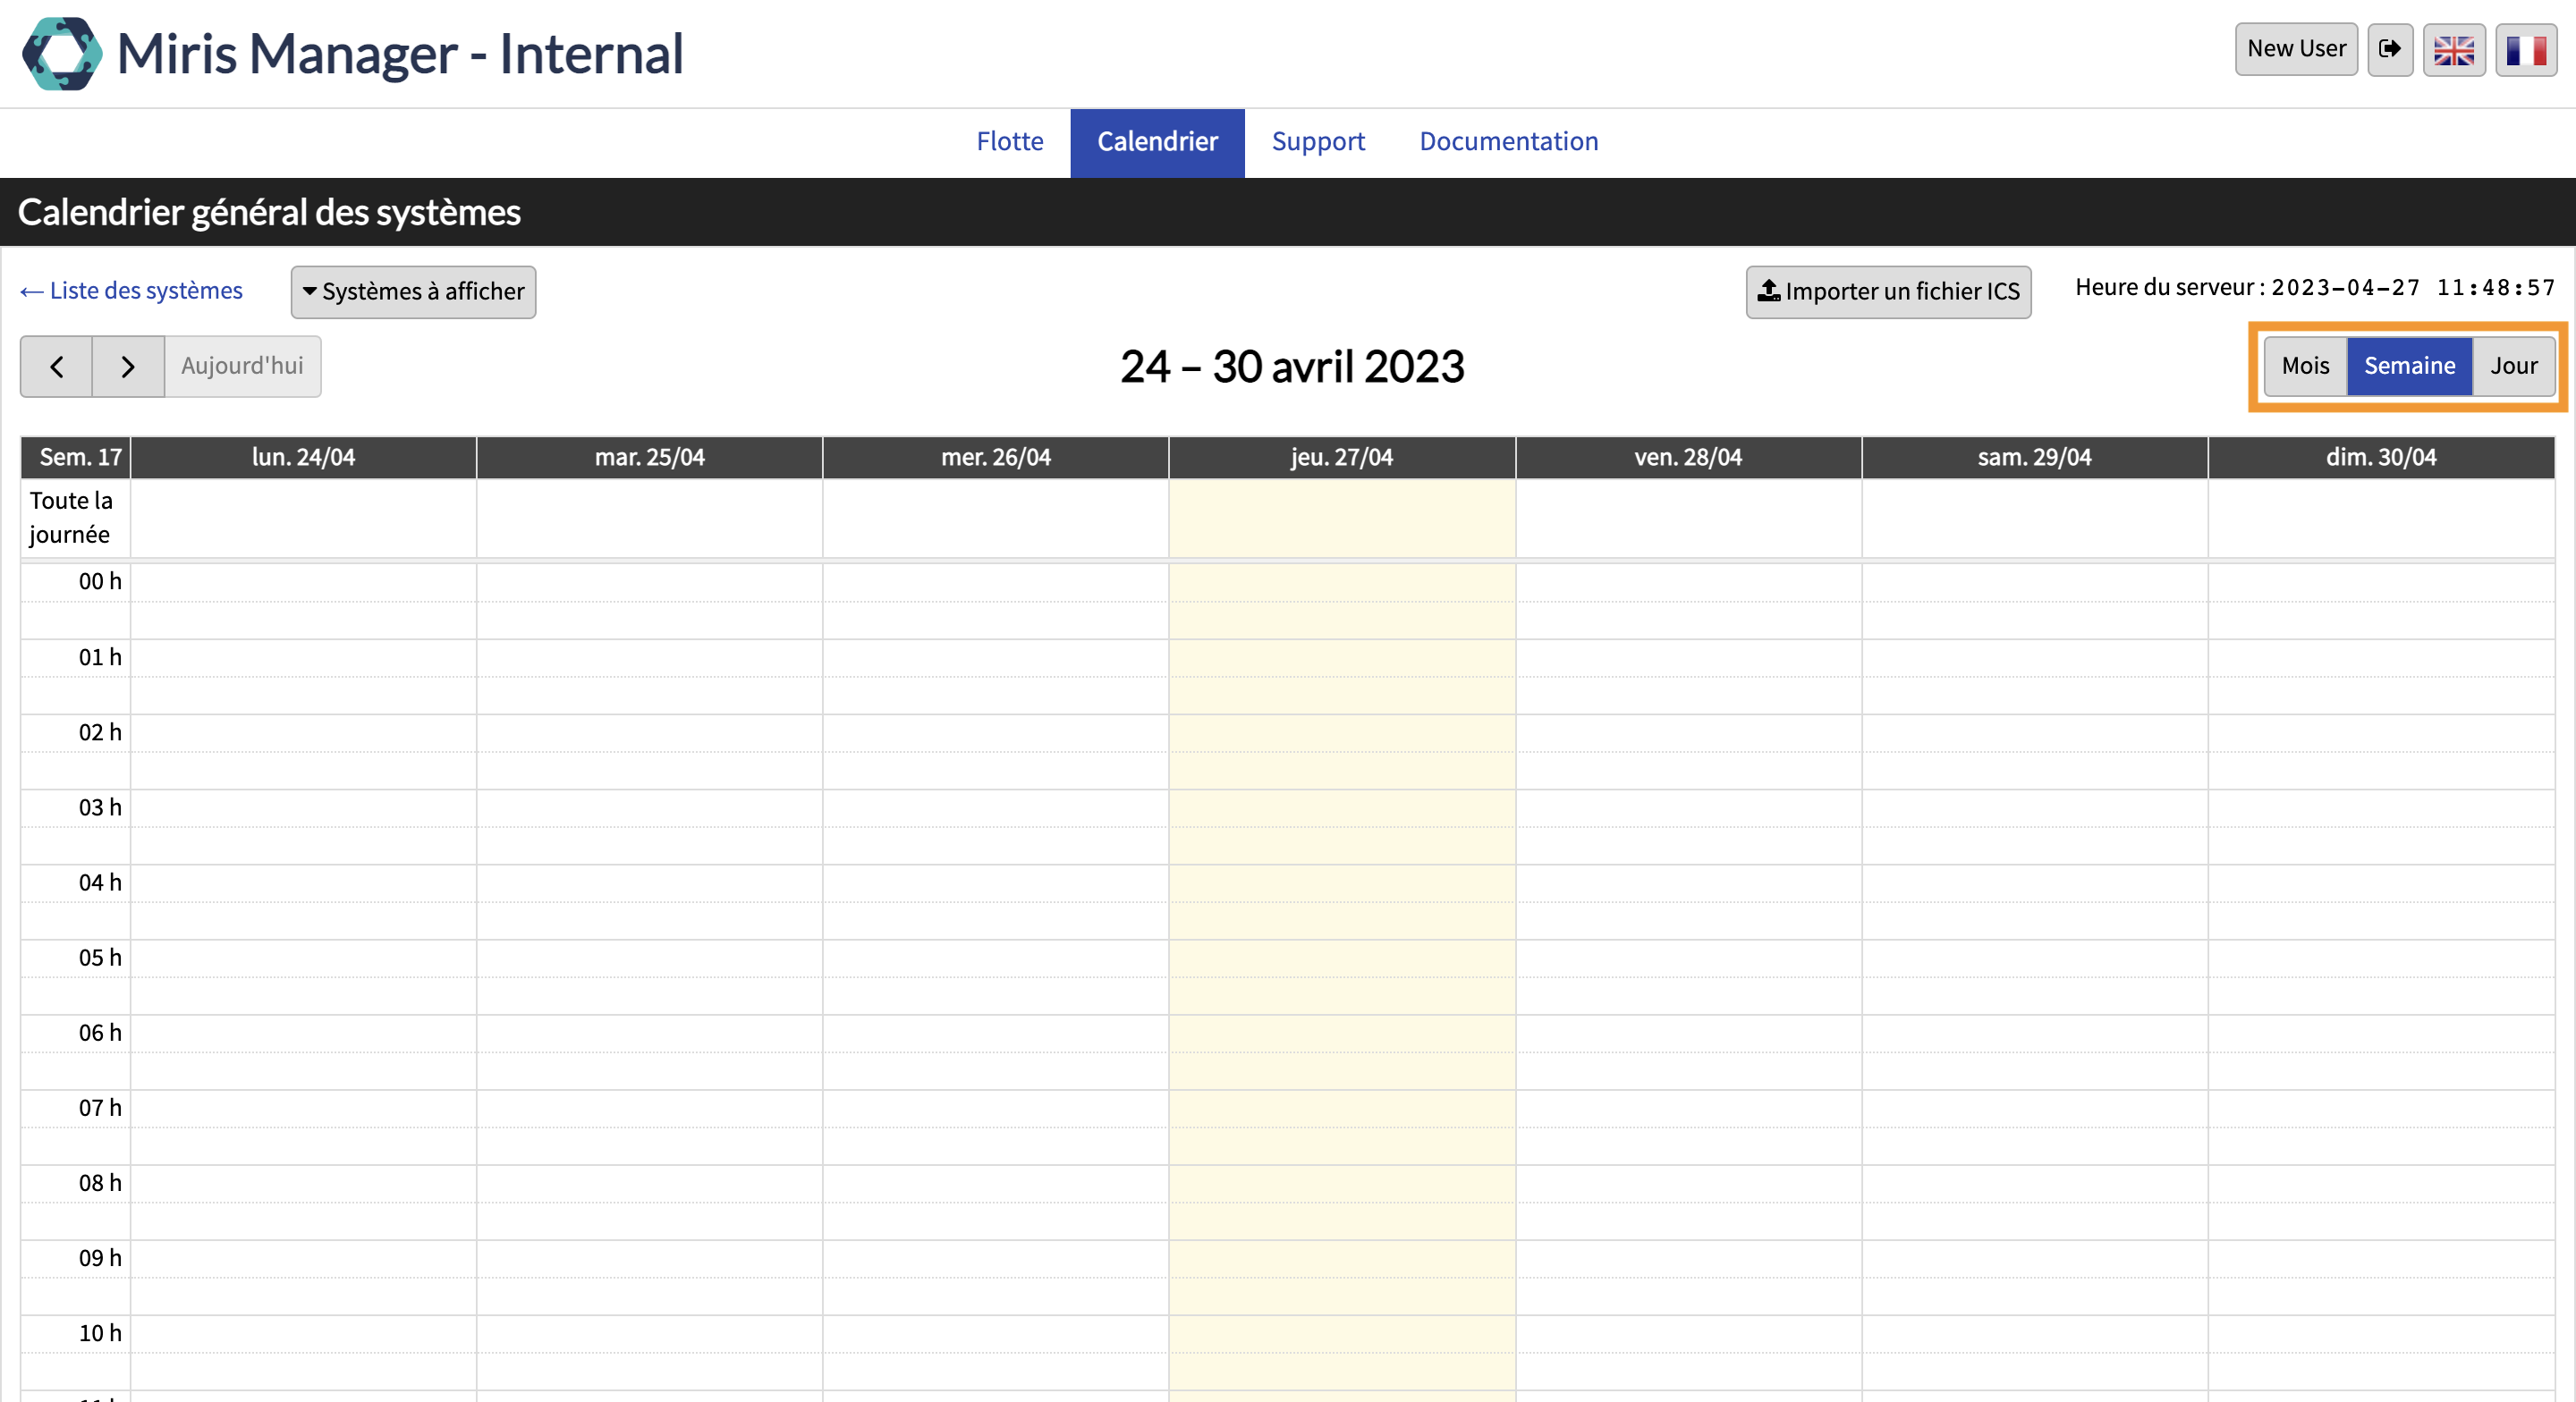Click the 08 h slot on lun. 24/04

(x=303, y=1183)
